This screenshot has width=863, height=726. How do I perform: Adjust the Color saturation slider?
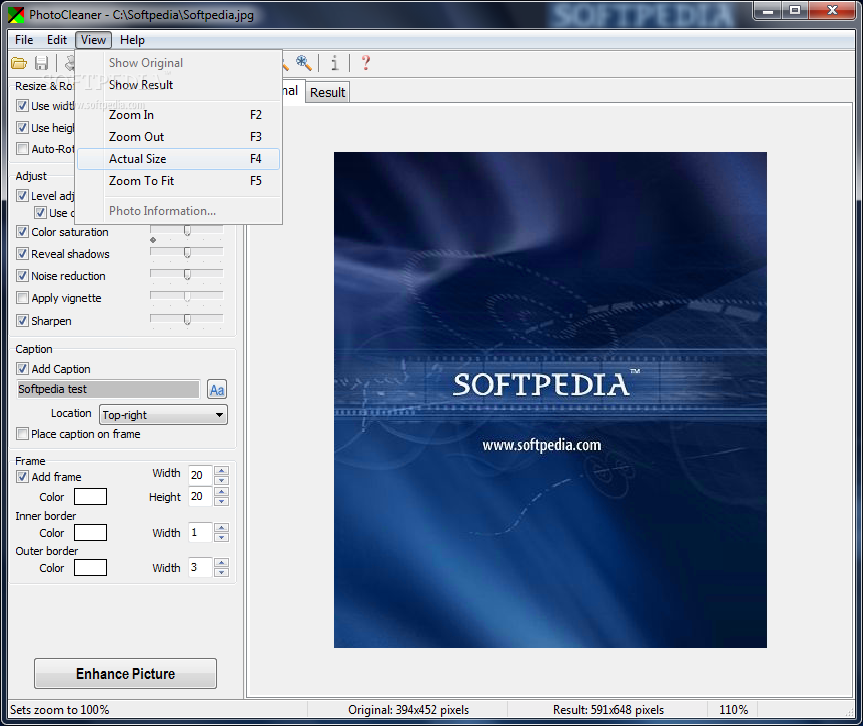tap(187, 231)
